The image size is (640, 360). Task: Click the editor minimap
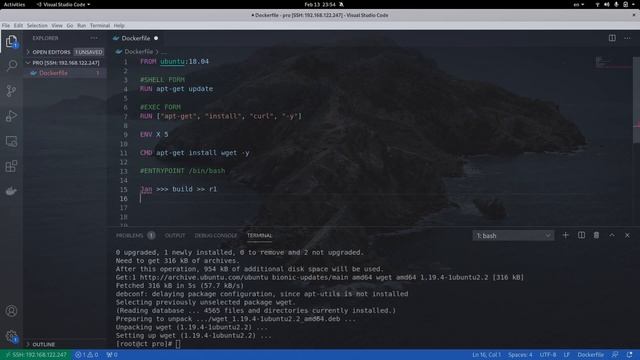(x=613, y=63)
